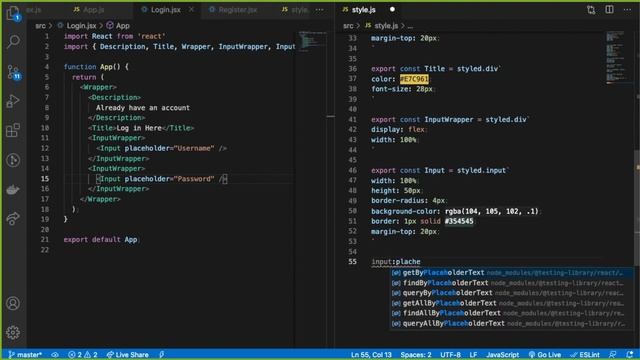Open the Git Graph timeline icon in activity bar
Screen dimensions: 640x360
[13, 160]
